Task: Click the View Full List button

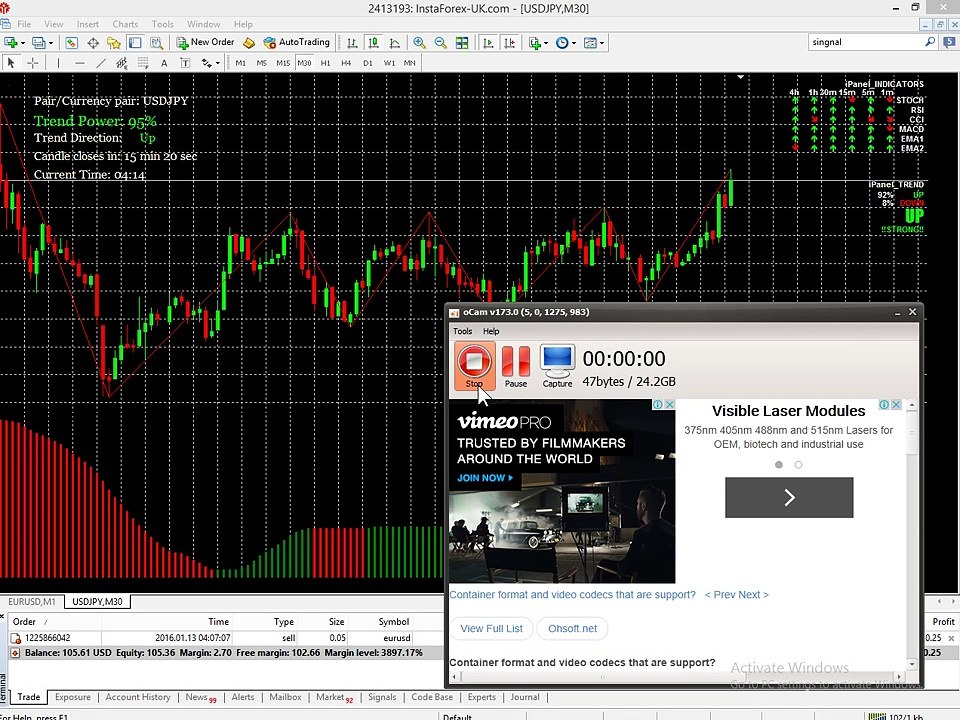Action: pyautogui.click(x=491, y=628)
